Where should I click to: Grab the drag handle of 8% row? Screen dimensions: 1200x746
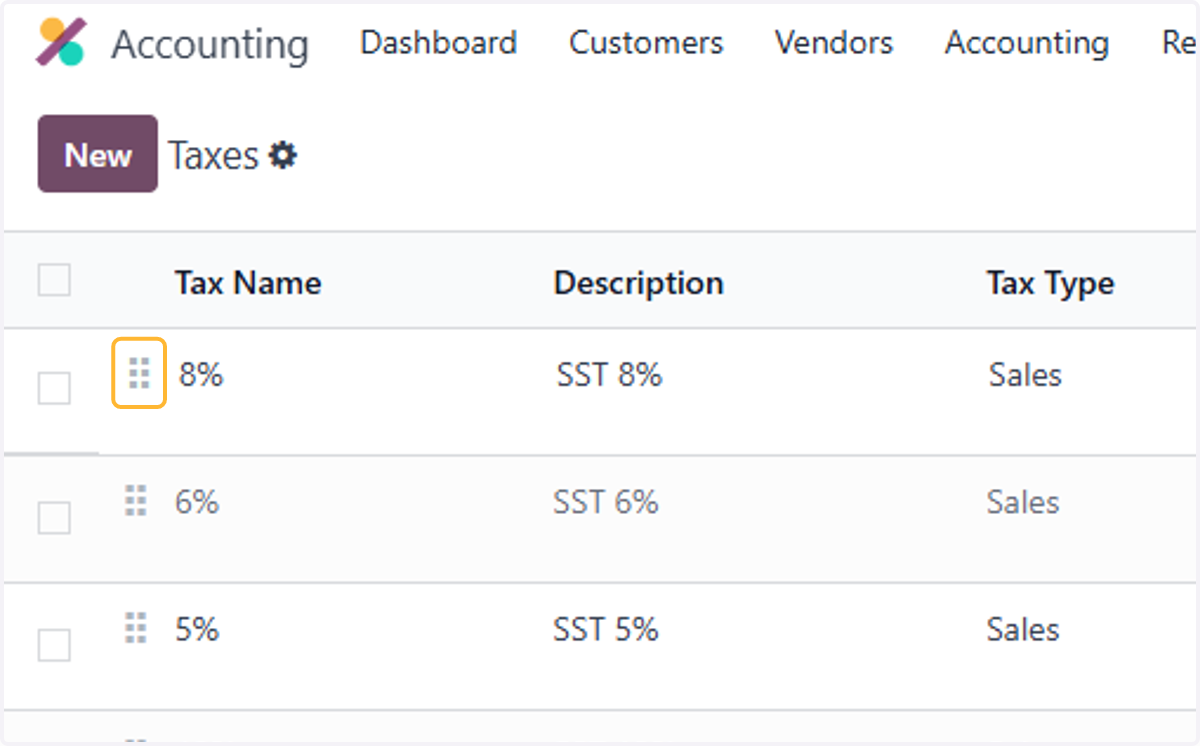[x=139, y=374]
